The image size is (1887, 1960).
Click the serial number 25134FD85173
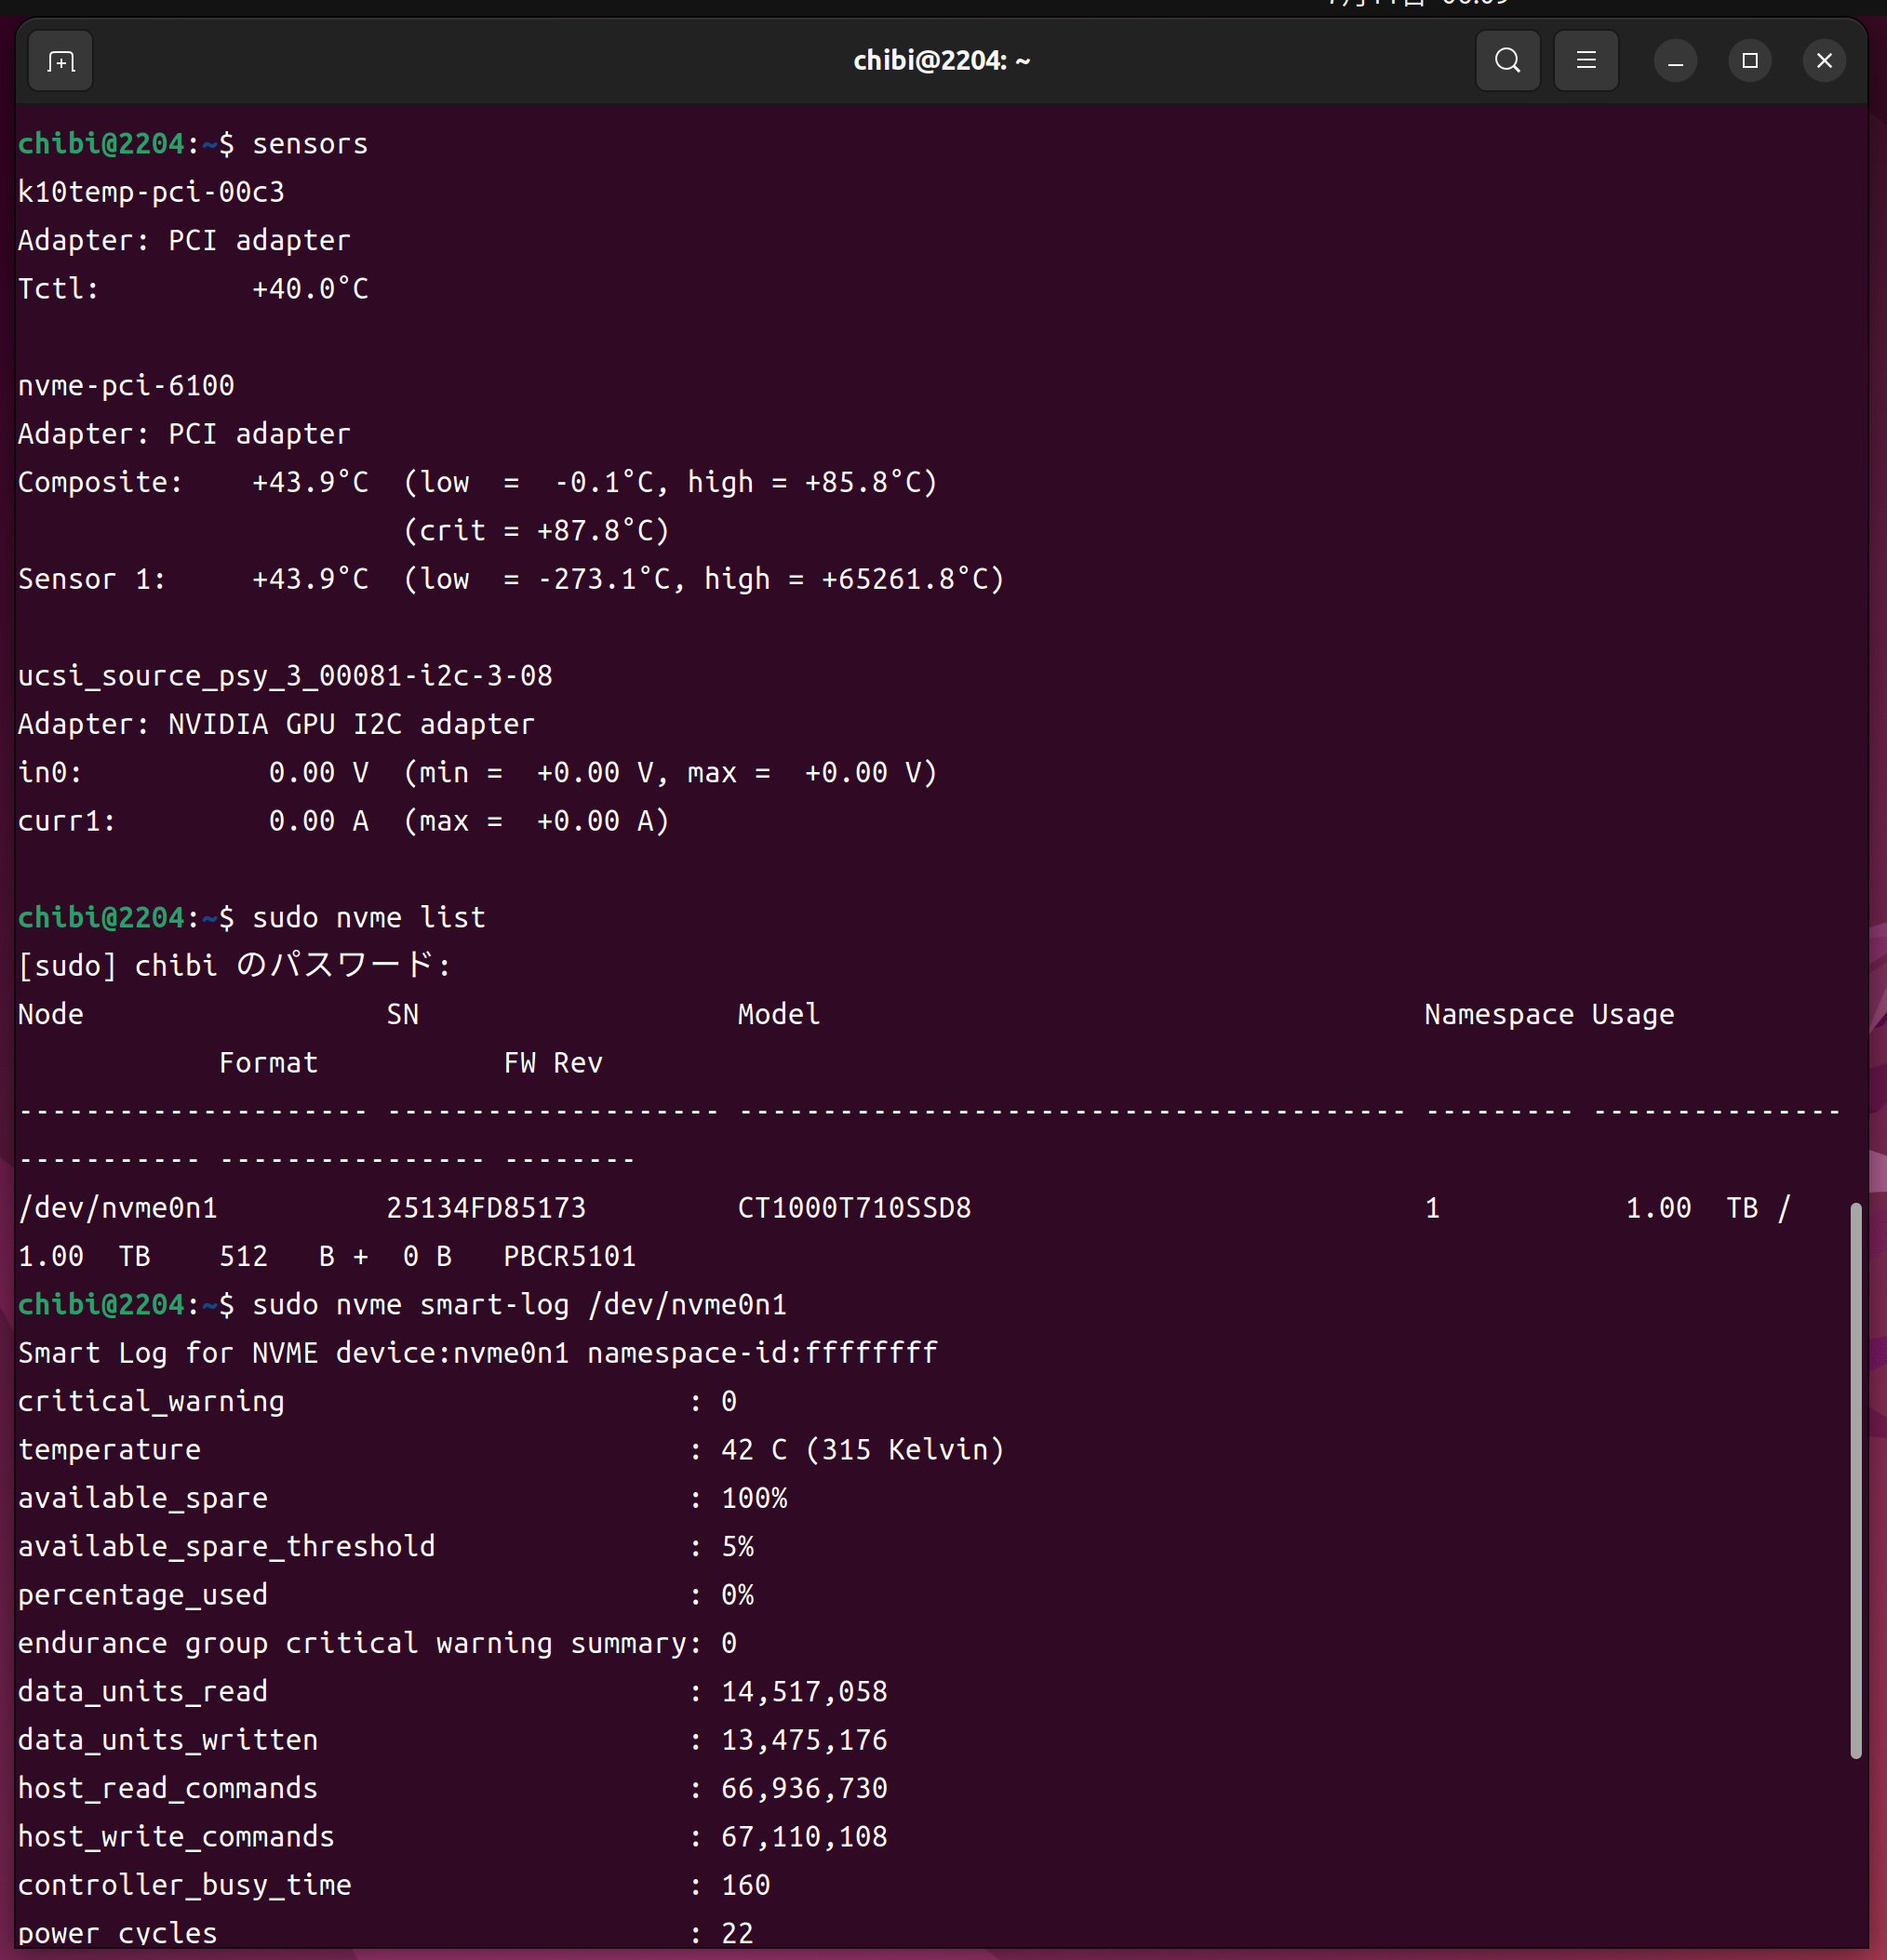pyautogui.click(x=486, y=1208)
